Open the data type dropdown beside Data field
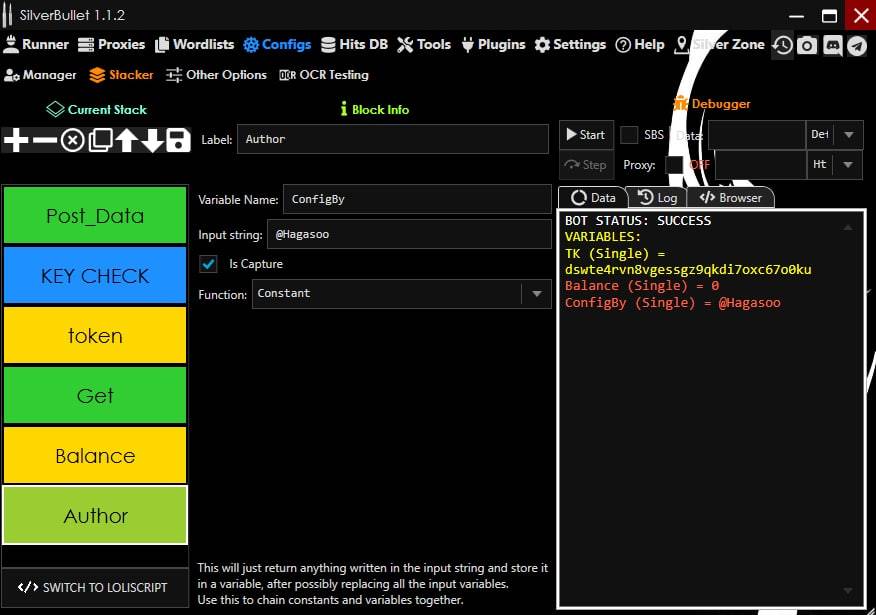876x615 pixels. coord(848,135)
